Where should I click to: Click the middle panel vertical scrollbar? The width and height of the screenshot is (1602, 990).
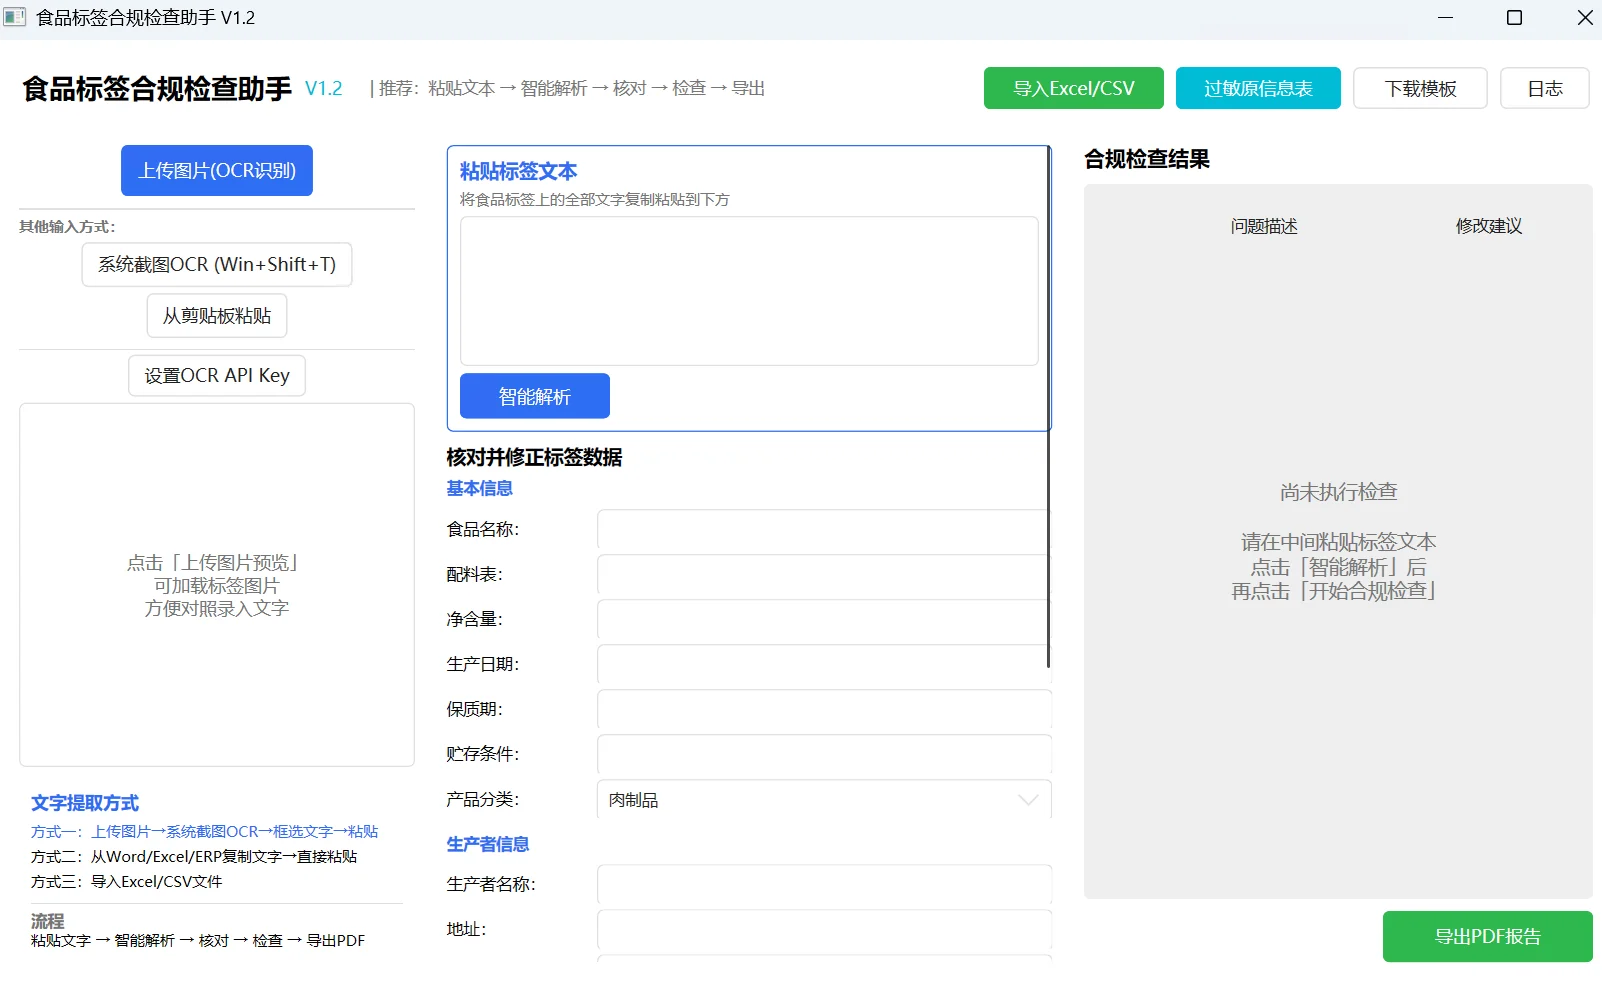1048,407
